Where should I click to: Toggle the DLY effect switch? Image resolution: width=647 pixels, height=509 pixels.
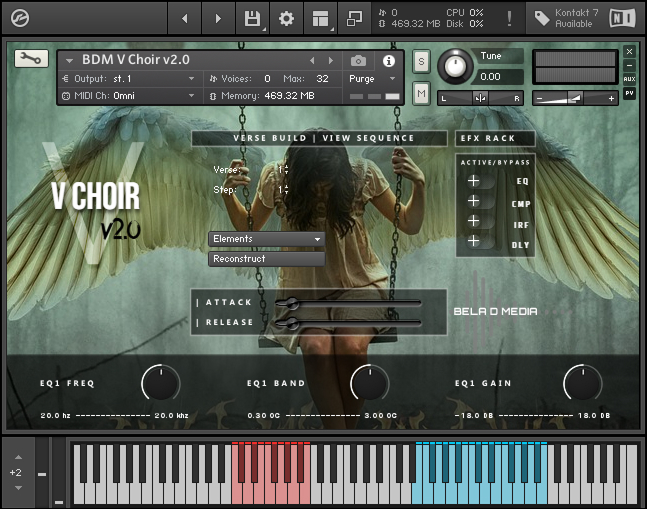pyautogui.click(x=480, y=241)
